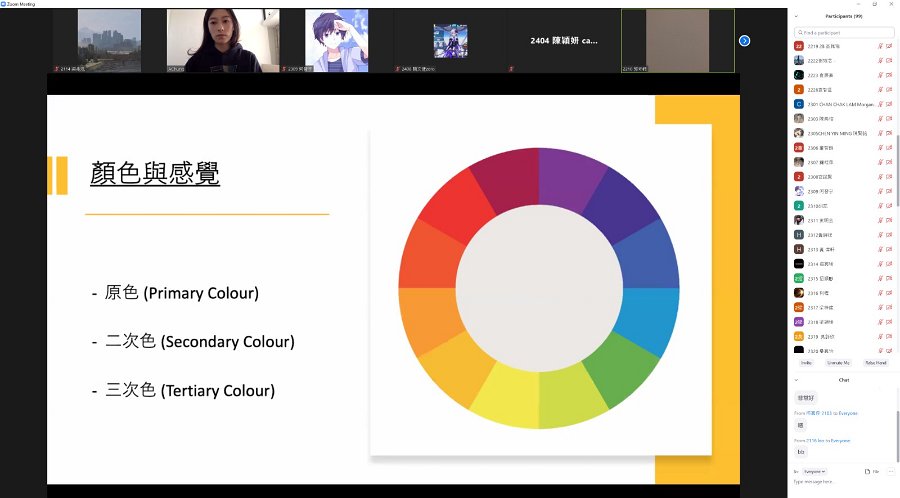Open the File attachment icon in chat
Screen dimensions: 900x498
[870, 472]
